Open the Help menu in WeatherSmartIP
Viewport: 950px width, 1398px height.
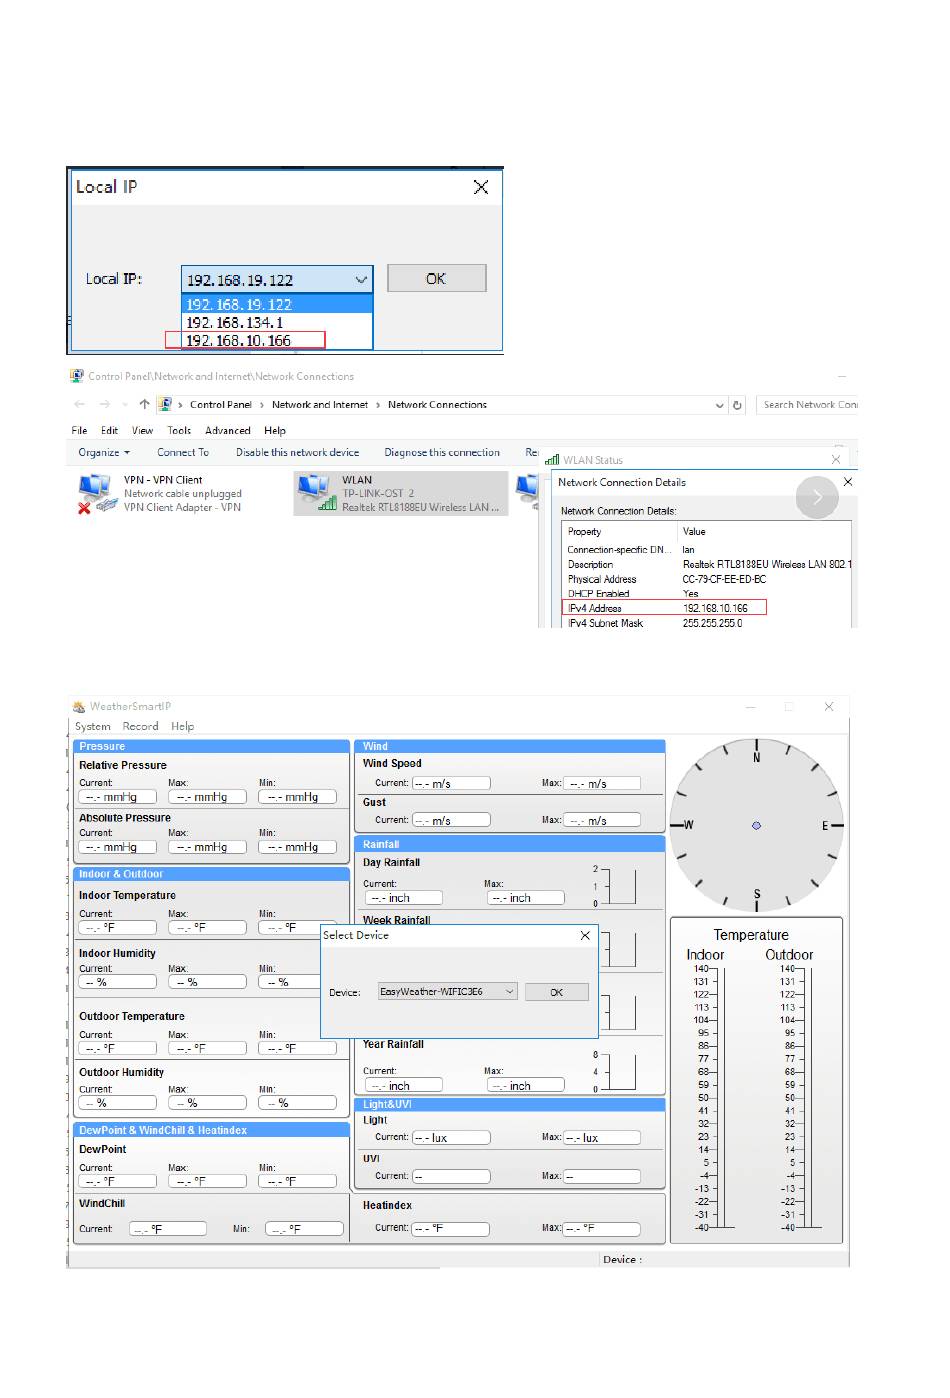[x=182, y=727]
